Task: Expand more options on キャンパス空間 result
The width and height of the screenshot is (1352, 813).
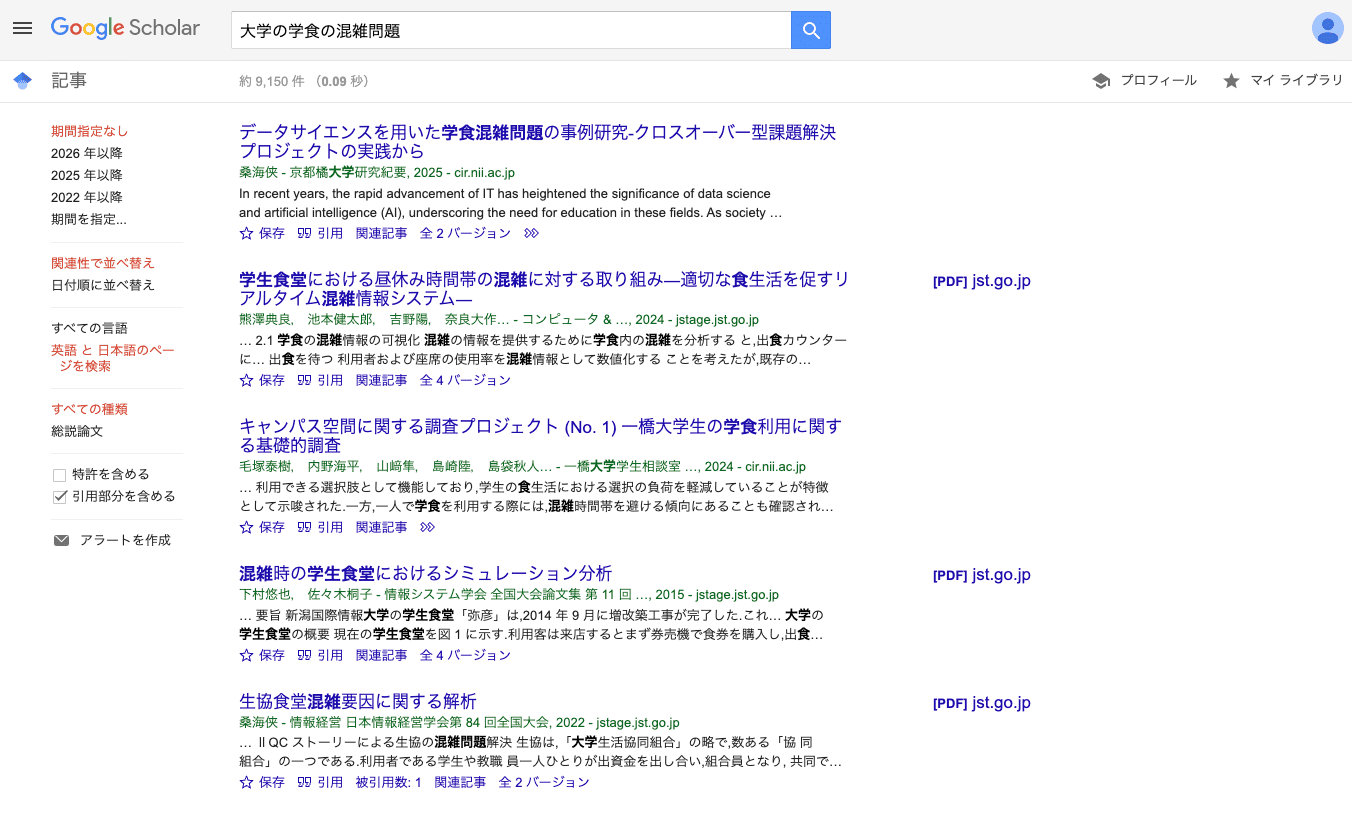Action: coord(428,527)
